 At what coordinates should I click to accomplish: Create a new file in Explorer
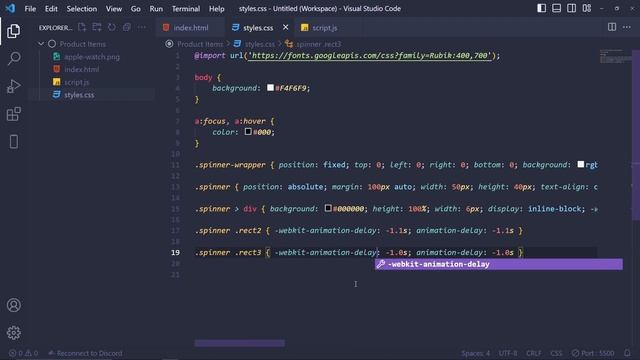tap(82, 27)
